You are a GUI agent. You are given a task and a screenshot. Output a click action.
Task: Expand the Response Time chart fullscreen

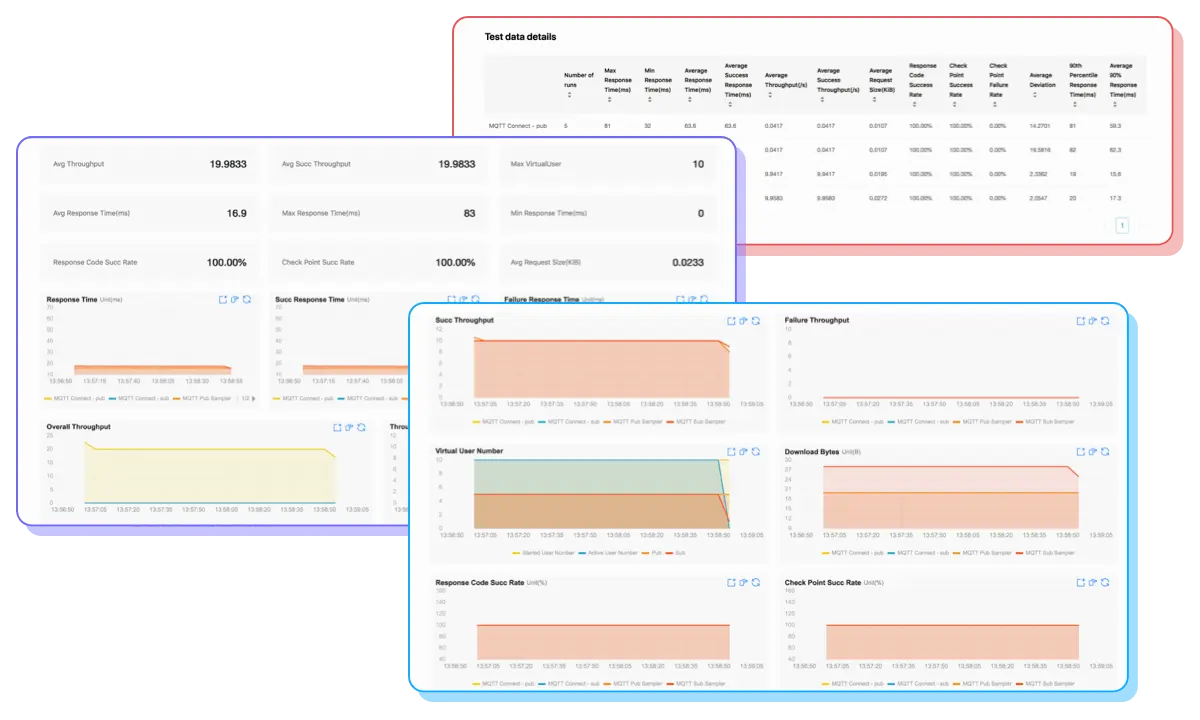(x=222, y=299)
